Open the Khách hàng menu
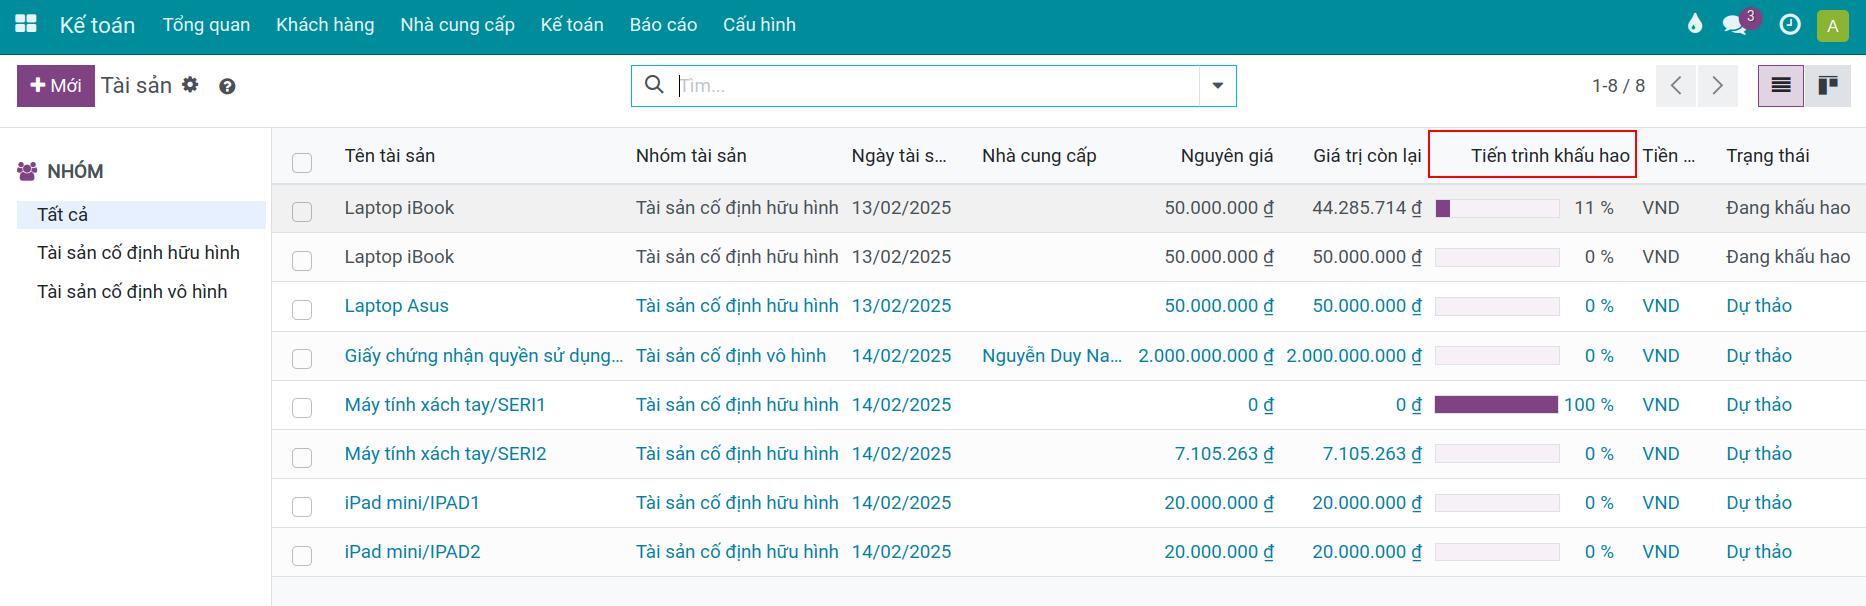 pos(325,25)
